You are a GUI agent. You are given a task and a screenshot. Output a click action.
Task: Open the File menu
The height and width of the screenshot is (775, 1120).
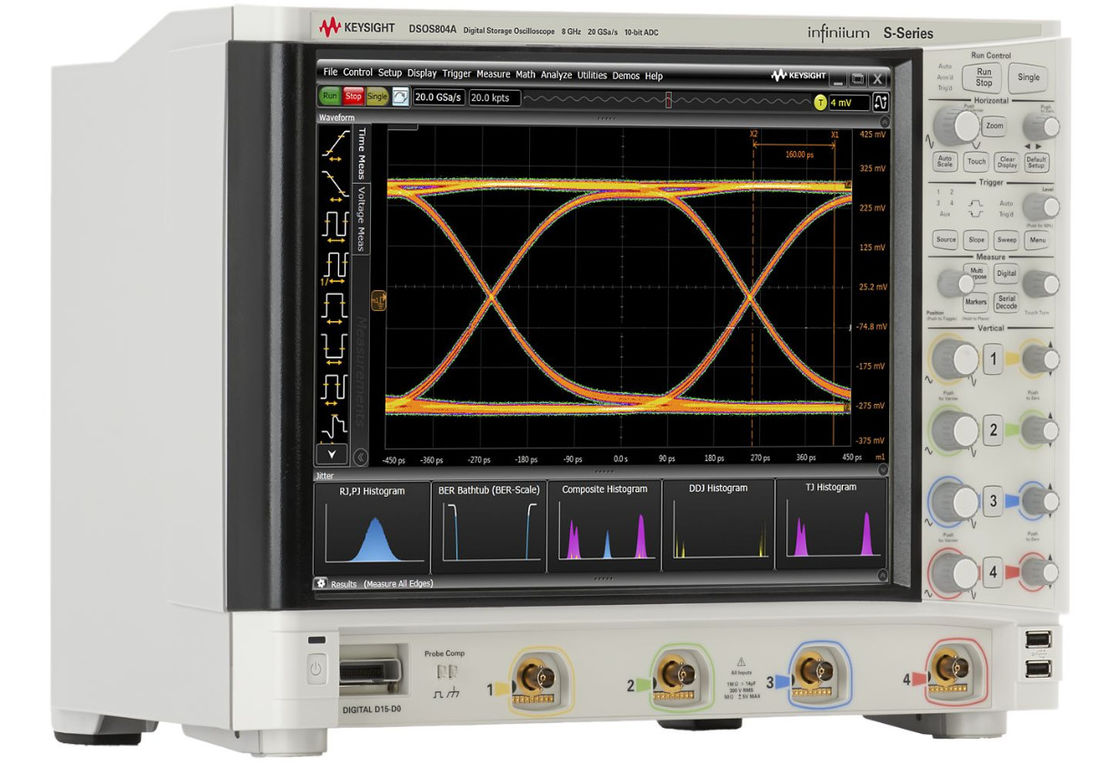330,72
